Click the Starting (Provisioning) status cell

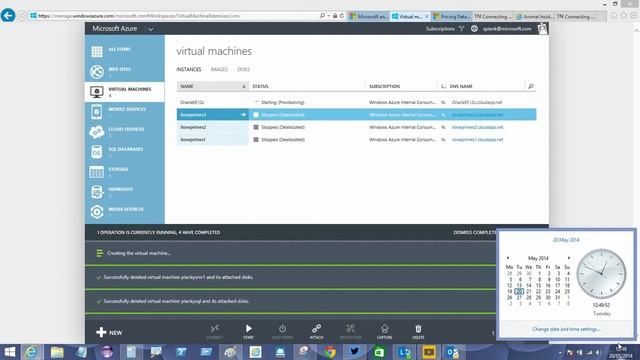pos(282,102)
